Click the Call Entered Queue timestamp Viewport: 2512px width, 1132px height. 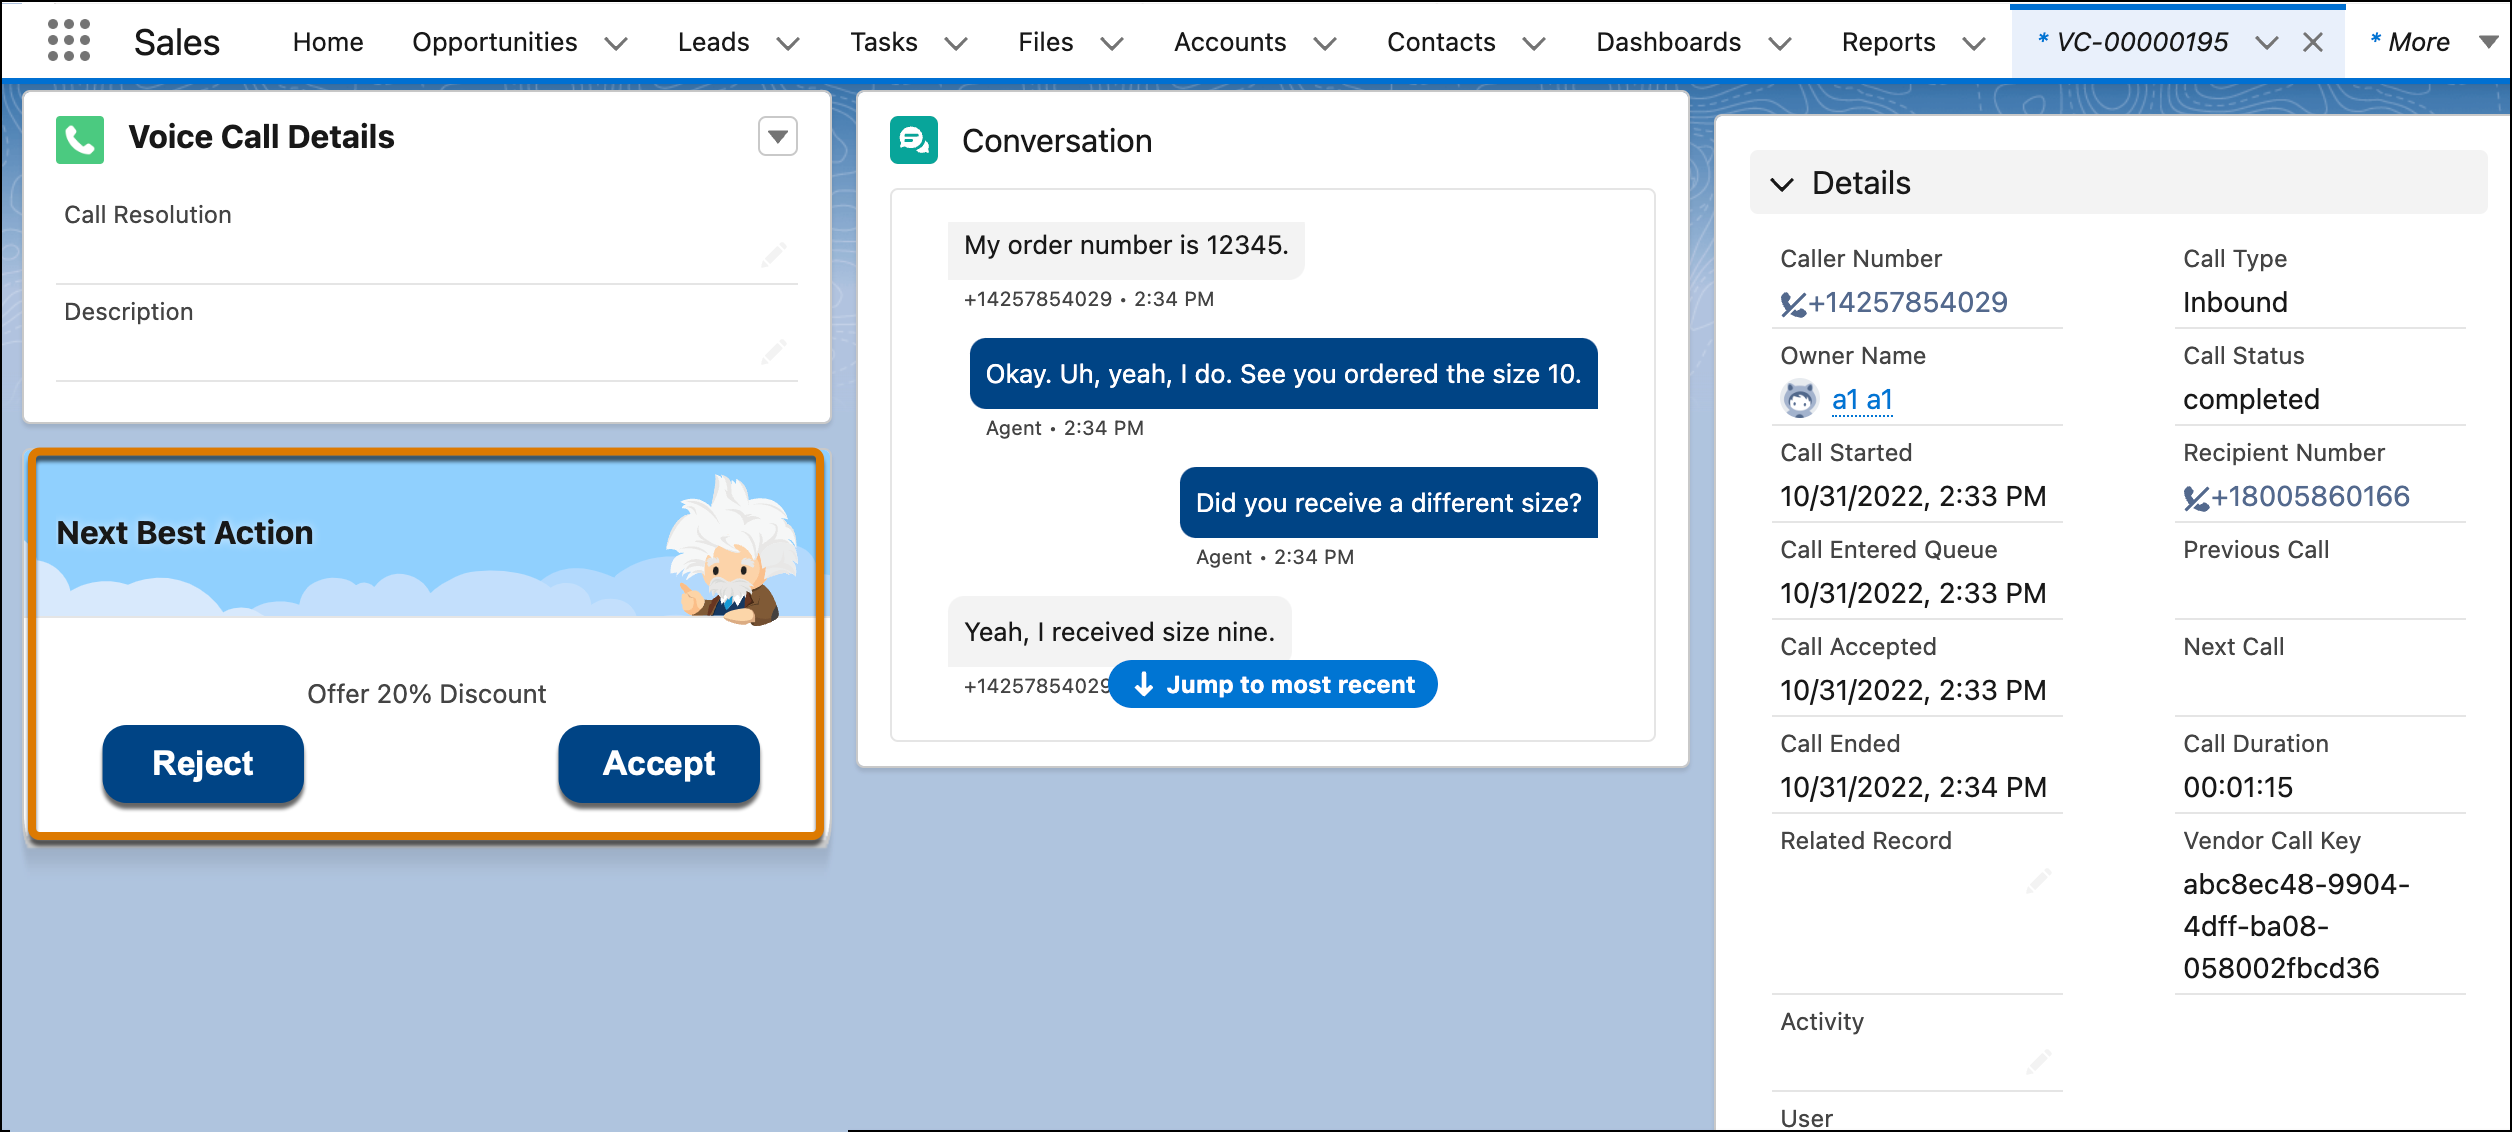pyautogui.click(x=1913, y=594)
